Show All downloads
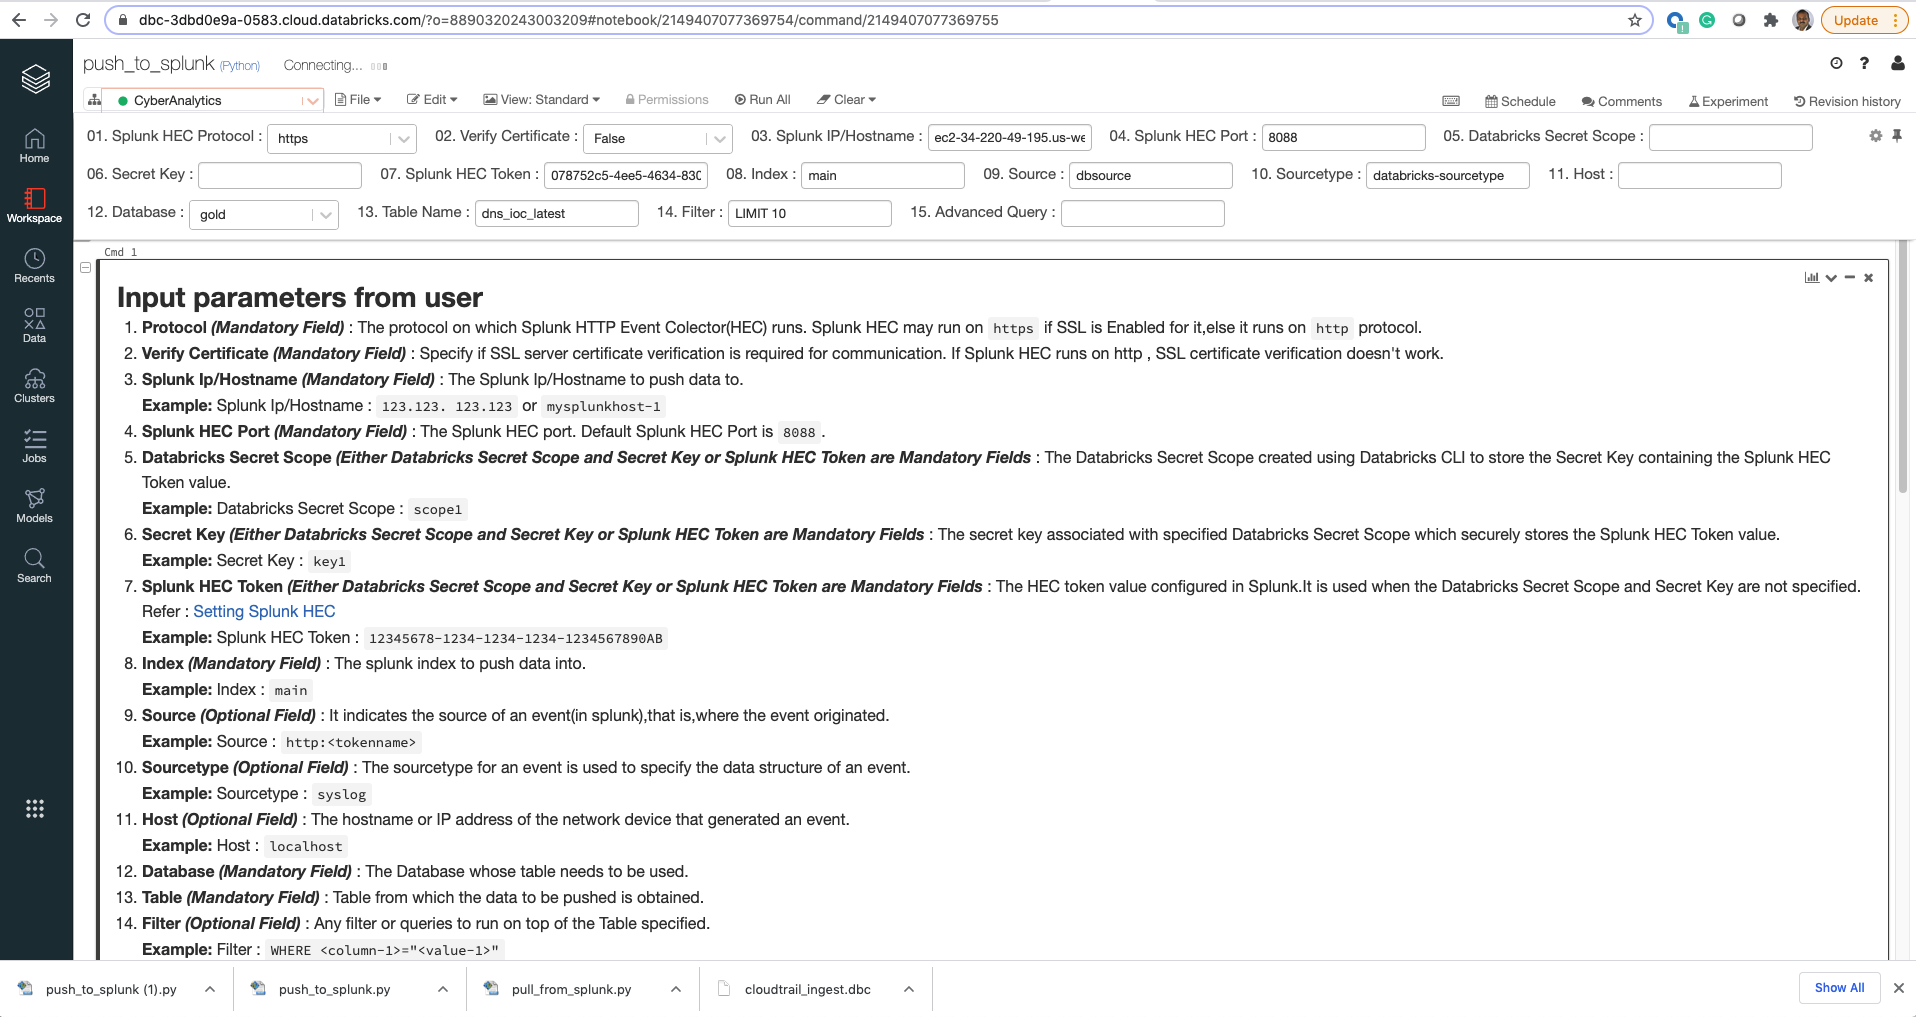Screen dimensions: 1916x1017 click(x=1839, y=988)
